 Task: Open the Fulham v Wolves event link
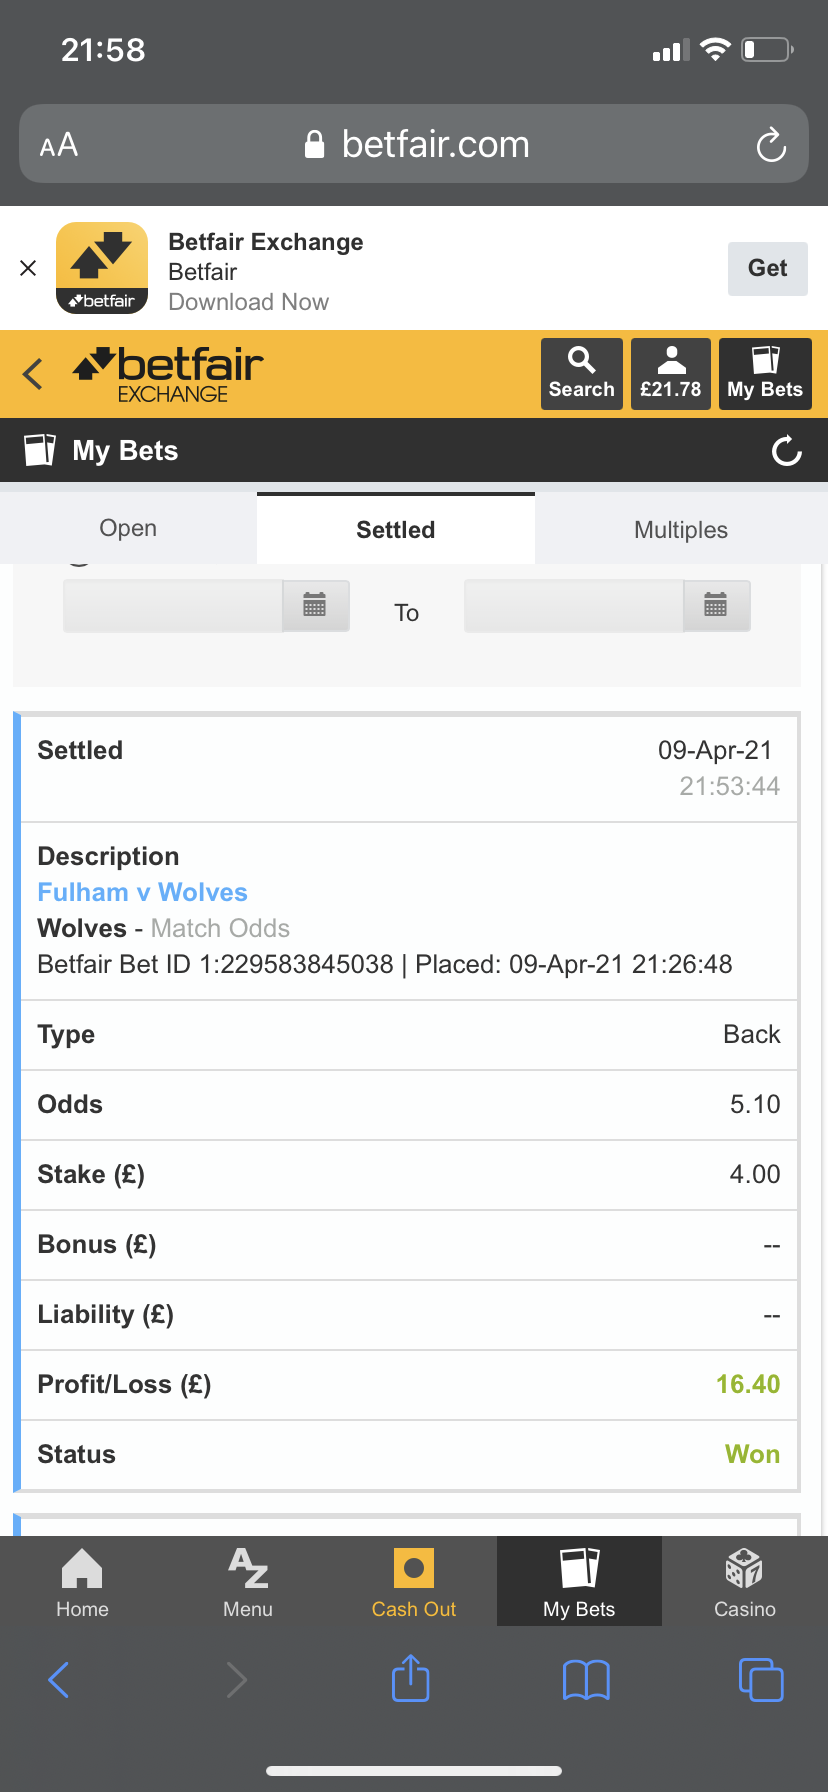(x=143, y=892)
